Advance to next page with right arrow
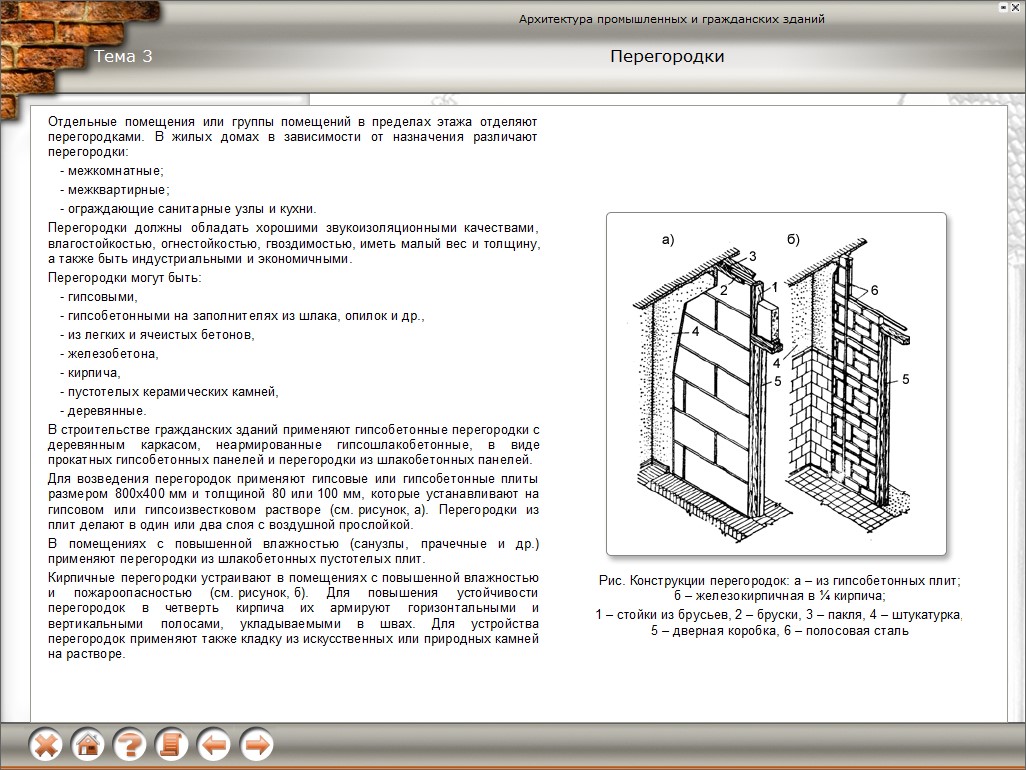This screenshot has width=1026, height=770. point(256,744)
